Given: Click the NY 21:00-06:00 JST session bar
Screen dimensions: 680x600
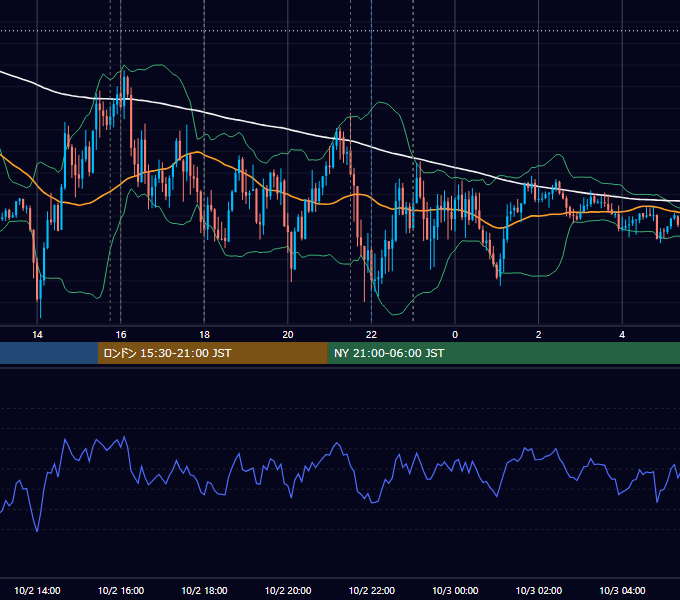Looking at the screenshot, I should point(503,353).
